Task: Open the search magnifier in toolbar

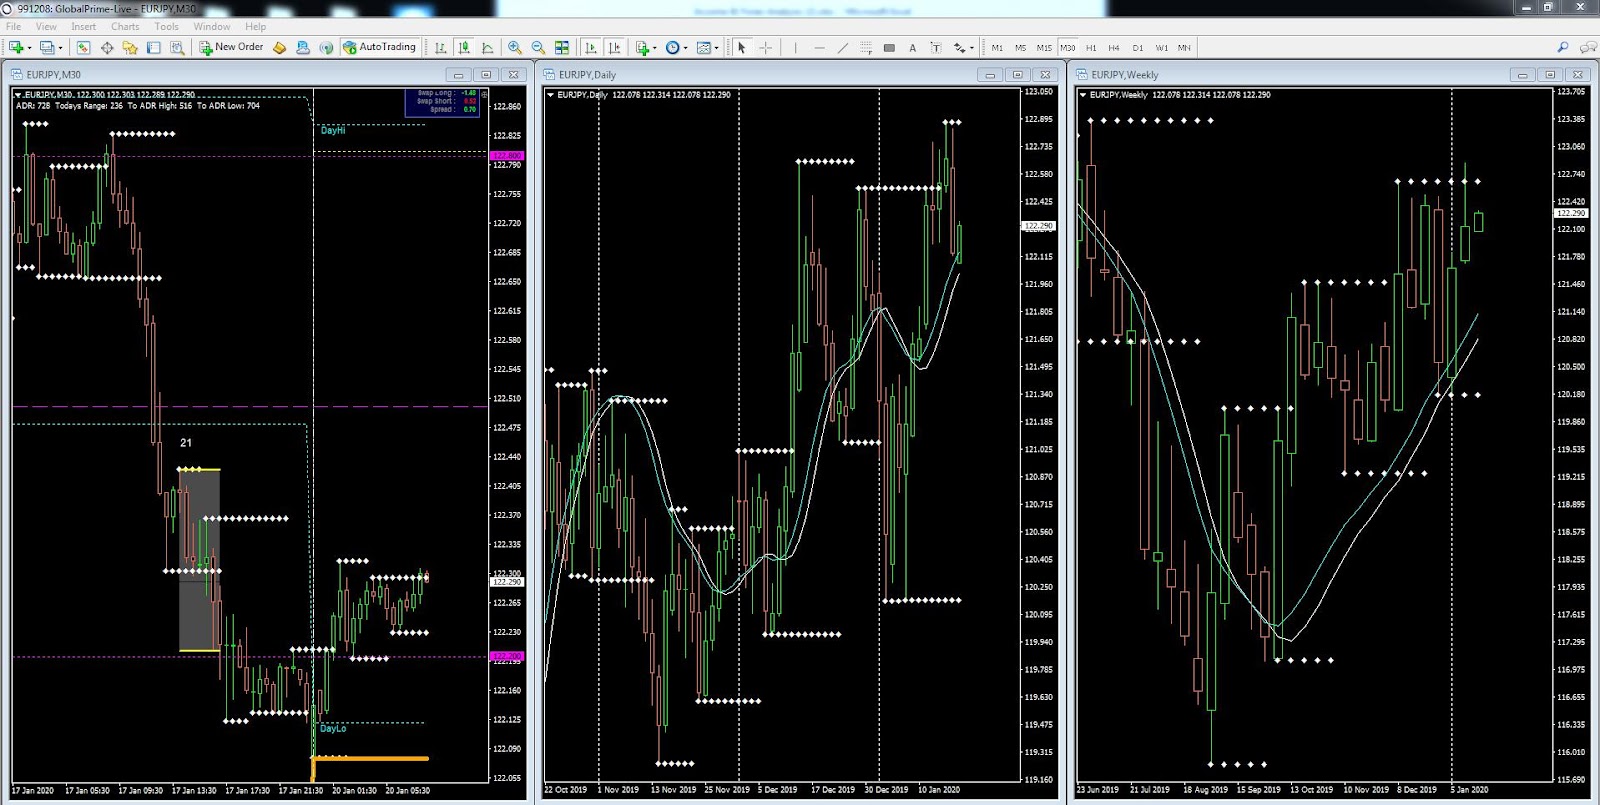Action: [1563, 47]
